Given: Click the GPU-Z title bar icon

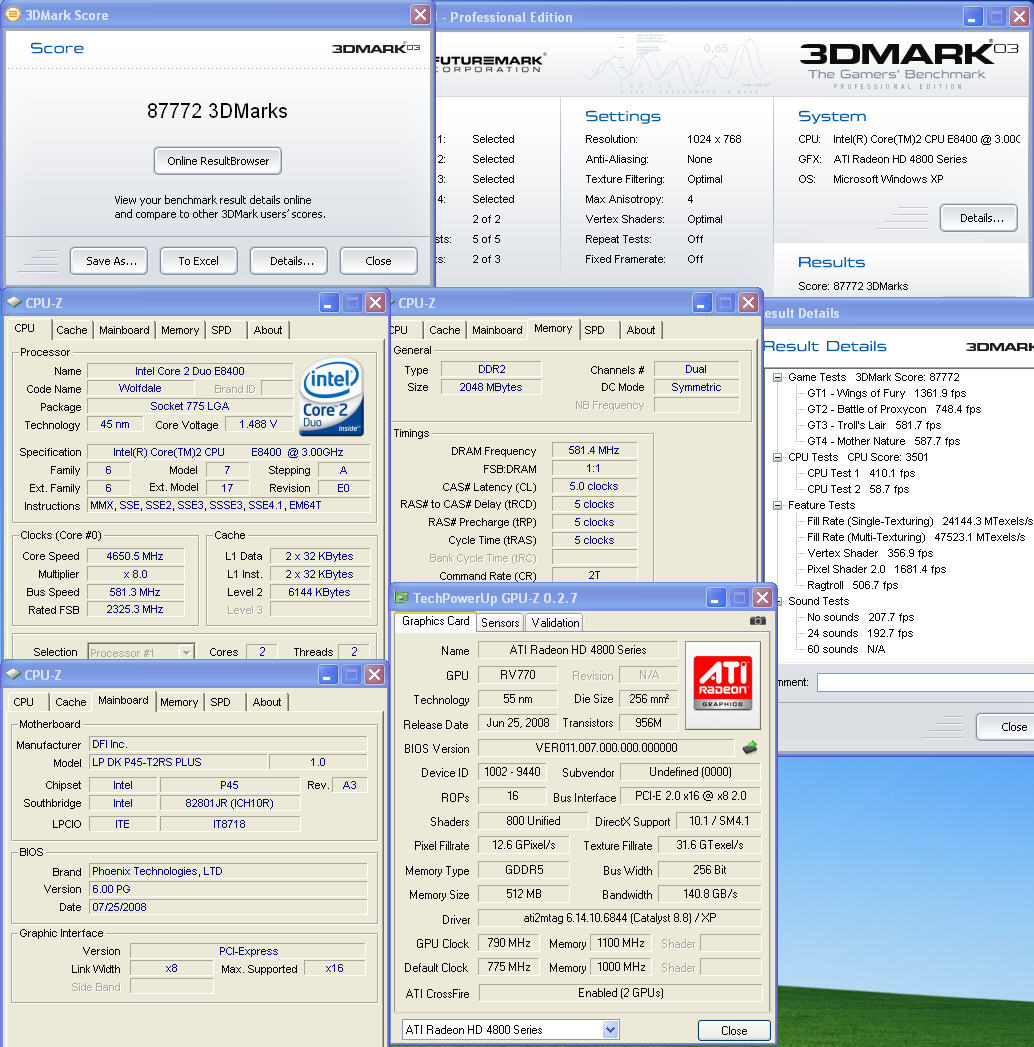Looking at the screenshot, I should point(401,597).
